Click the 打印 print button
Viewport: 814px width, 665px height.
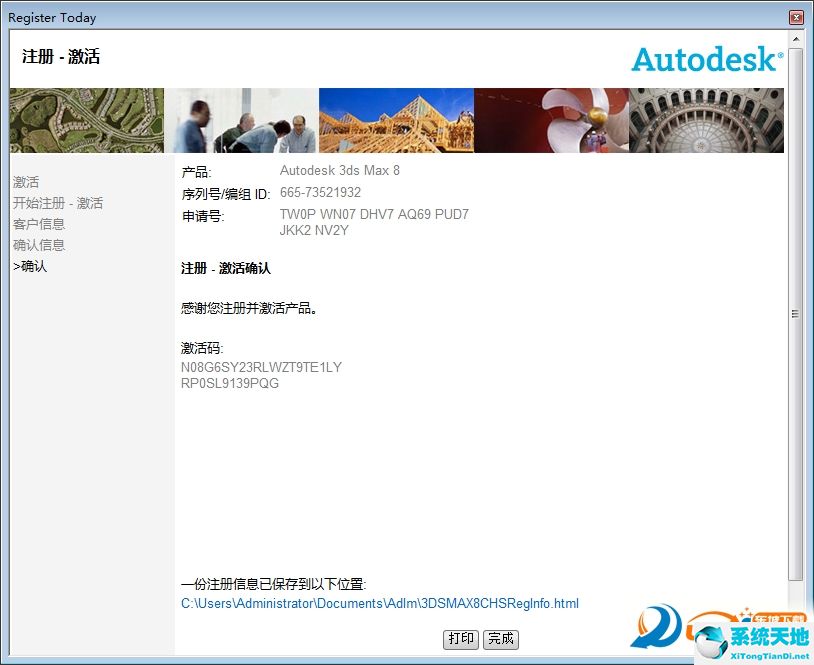click(460, 639)
